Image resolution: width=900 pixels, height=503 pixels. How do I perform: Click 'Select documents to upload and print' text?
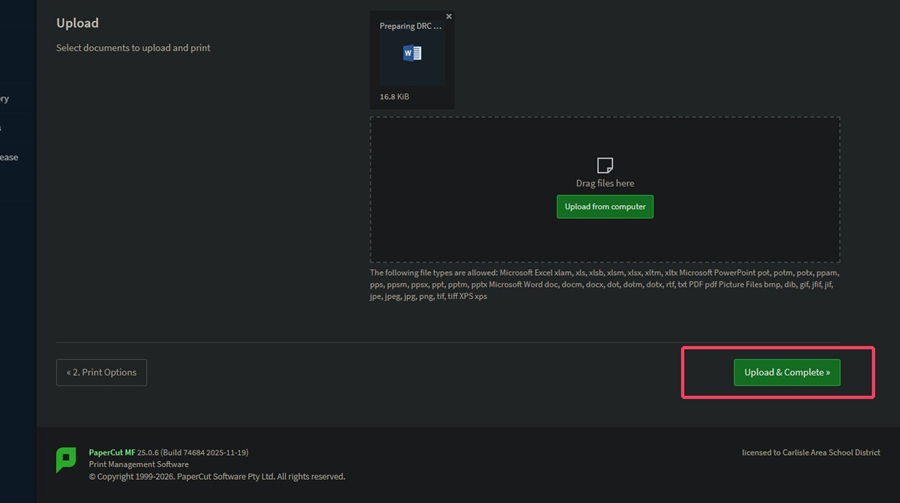click(133, 48)
